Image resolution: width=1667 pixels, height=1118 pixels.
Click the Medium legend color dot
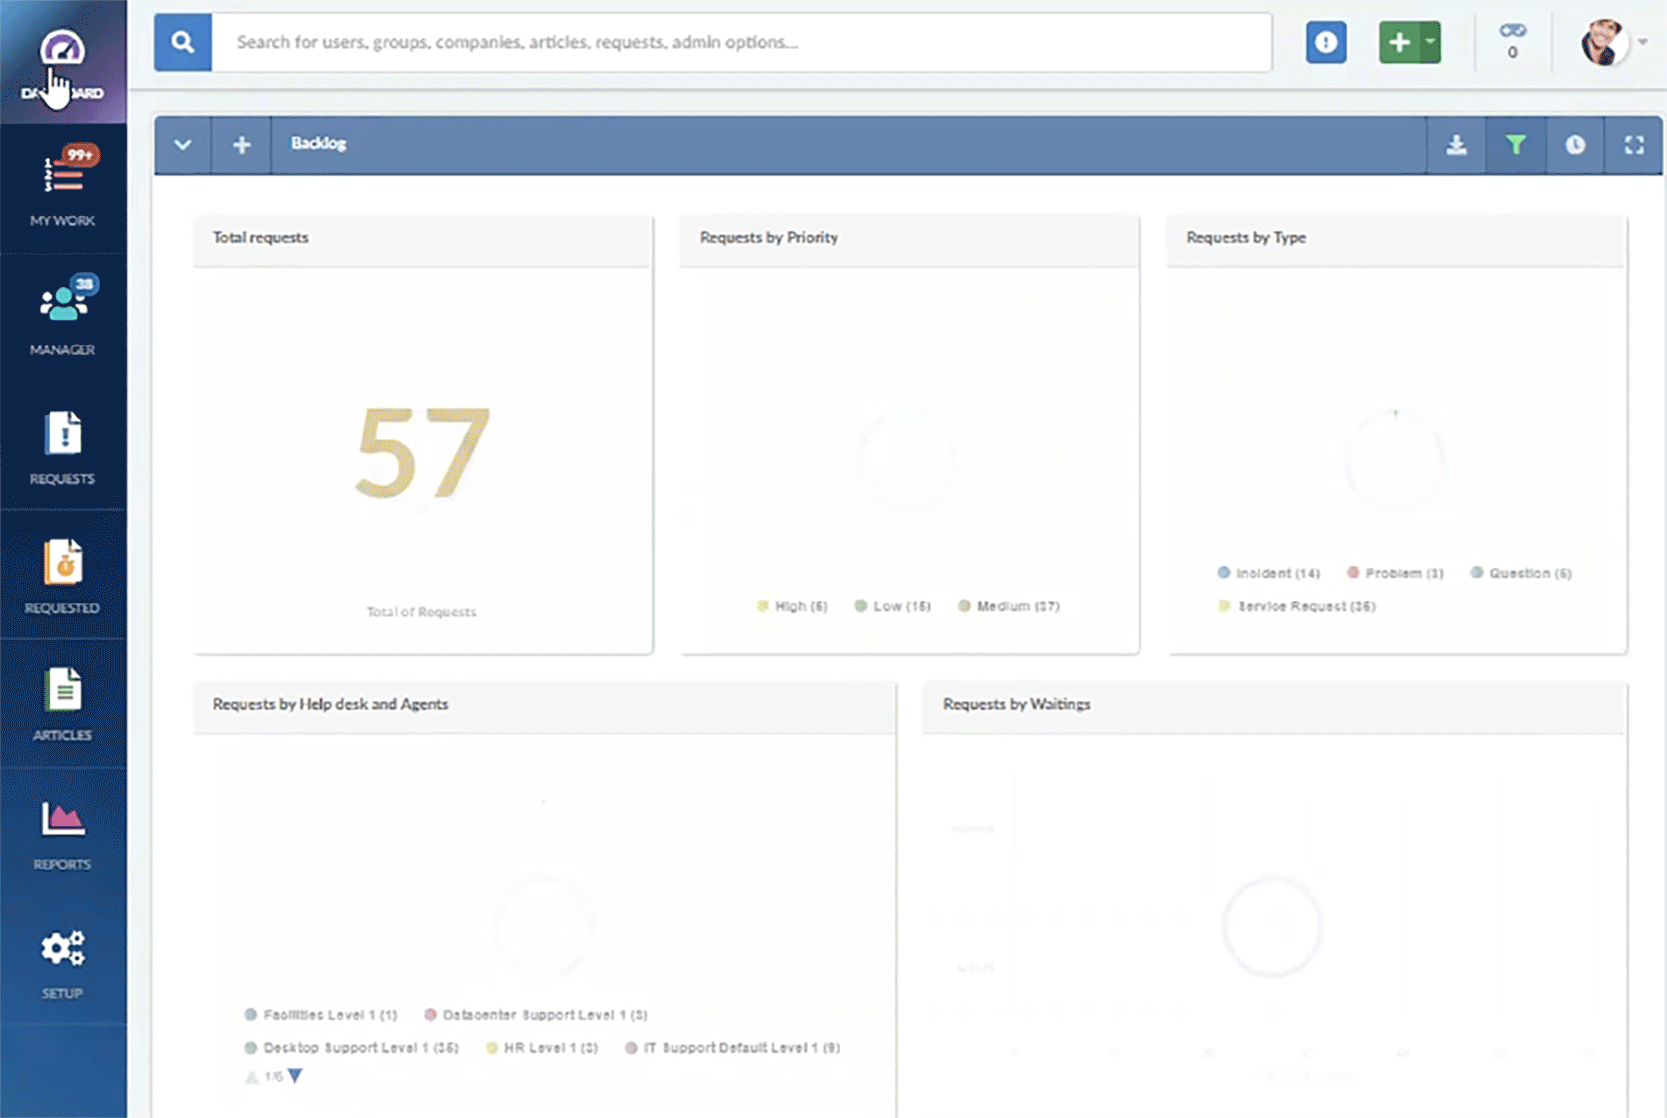(965, 605)
